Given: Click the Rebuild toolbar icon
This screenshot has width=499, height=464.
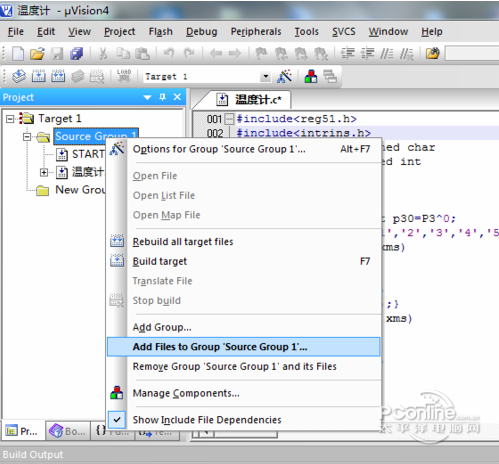Looking at the screenshot, I should click(58, 76).
